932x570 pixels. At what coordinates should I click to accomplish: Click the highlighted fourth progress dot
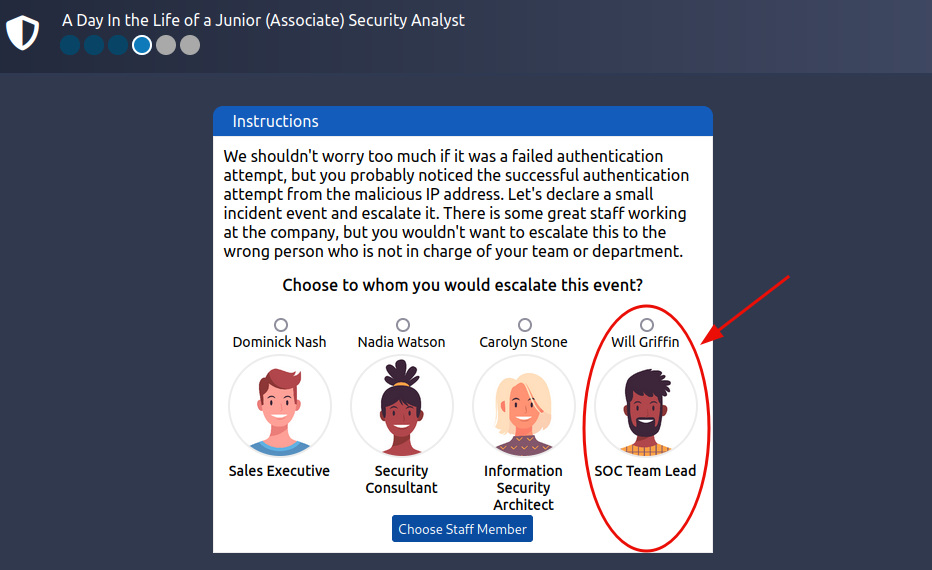(x=142, y=45)
